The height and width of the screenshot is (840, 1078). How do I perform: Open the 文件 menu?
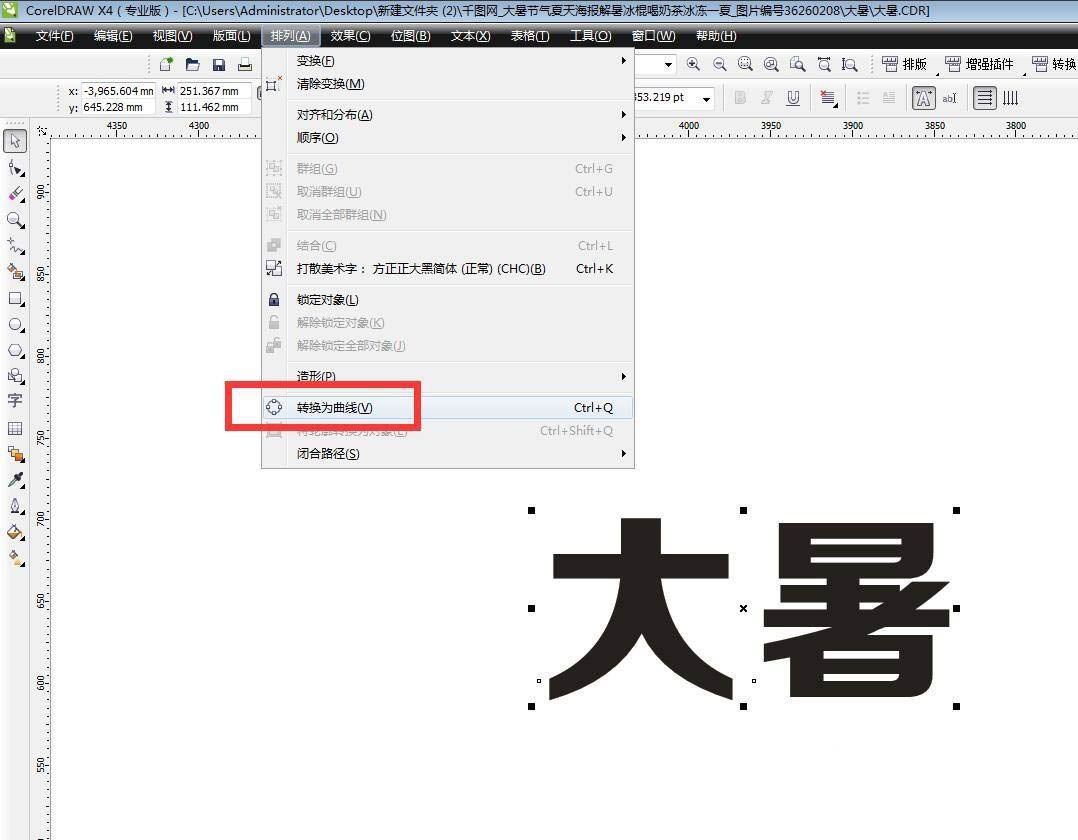pos(54,36)
